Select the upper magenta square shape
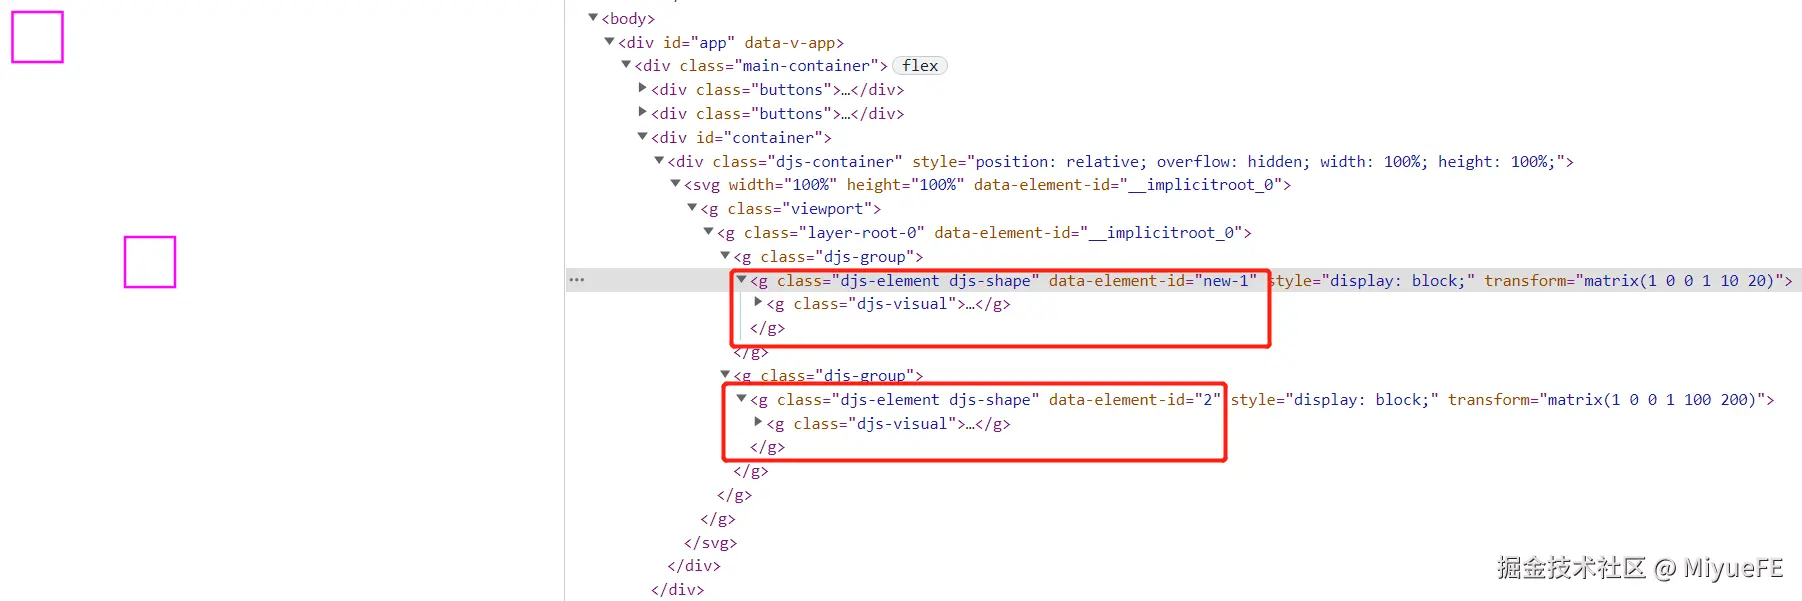This screenshot has height=601, width=1802. 37,37
